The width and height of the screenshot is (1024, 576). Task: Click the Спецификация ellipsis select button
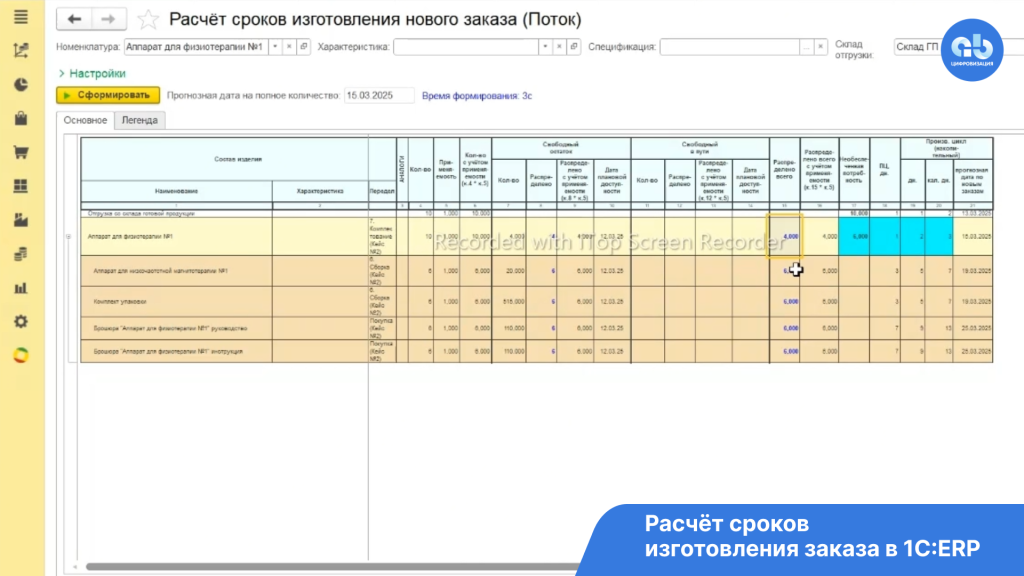point(807,47)
